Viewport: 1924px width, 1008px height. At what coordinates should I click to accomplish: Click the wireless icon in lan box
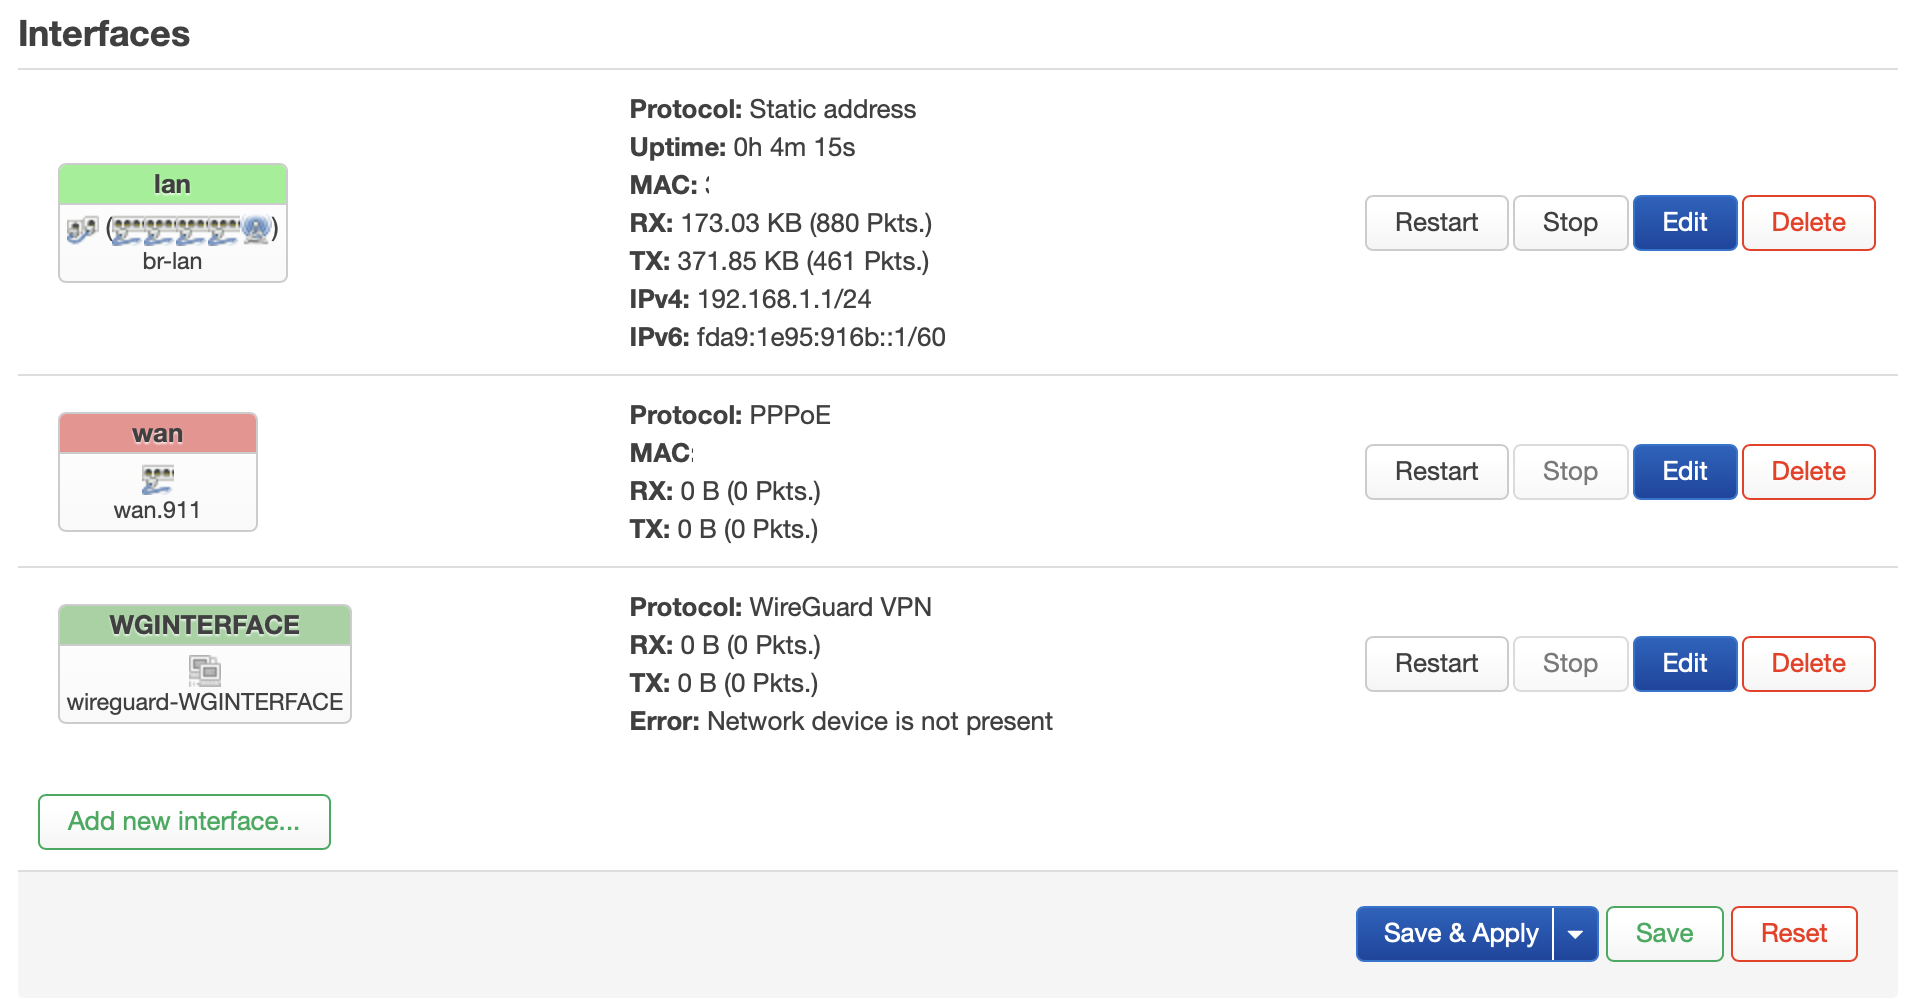(256, 229)
